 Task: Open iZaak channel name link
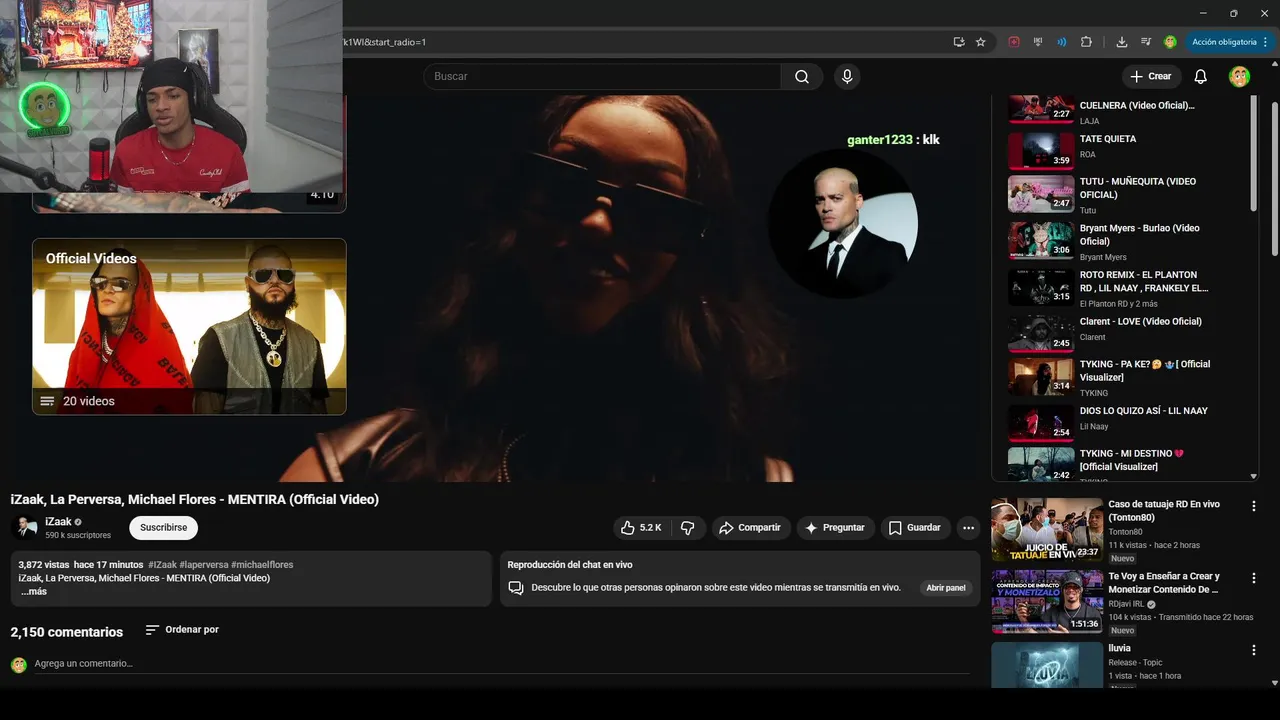58,522
